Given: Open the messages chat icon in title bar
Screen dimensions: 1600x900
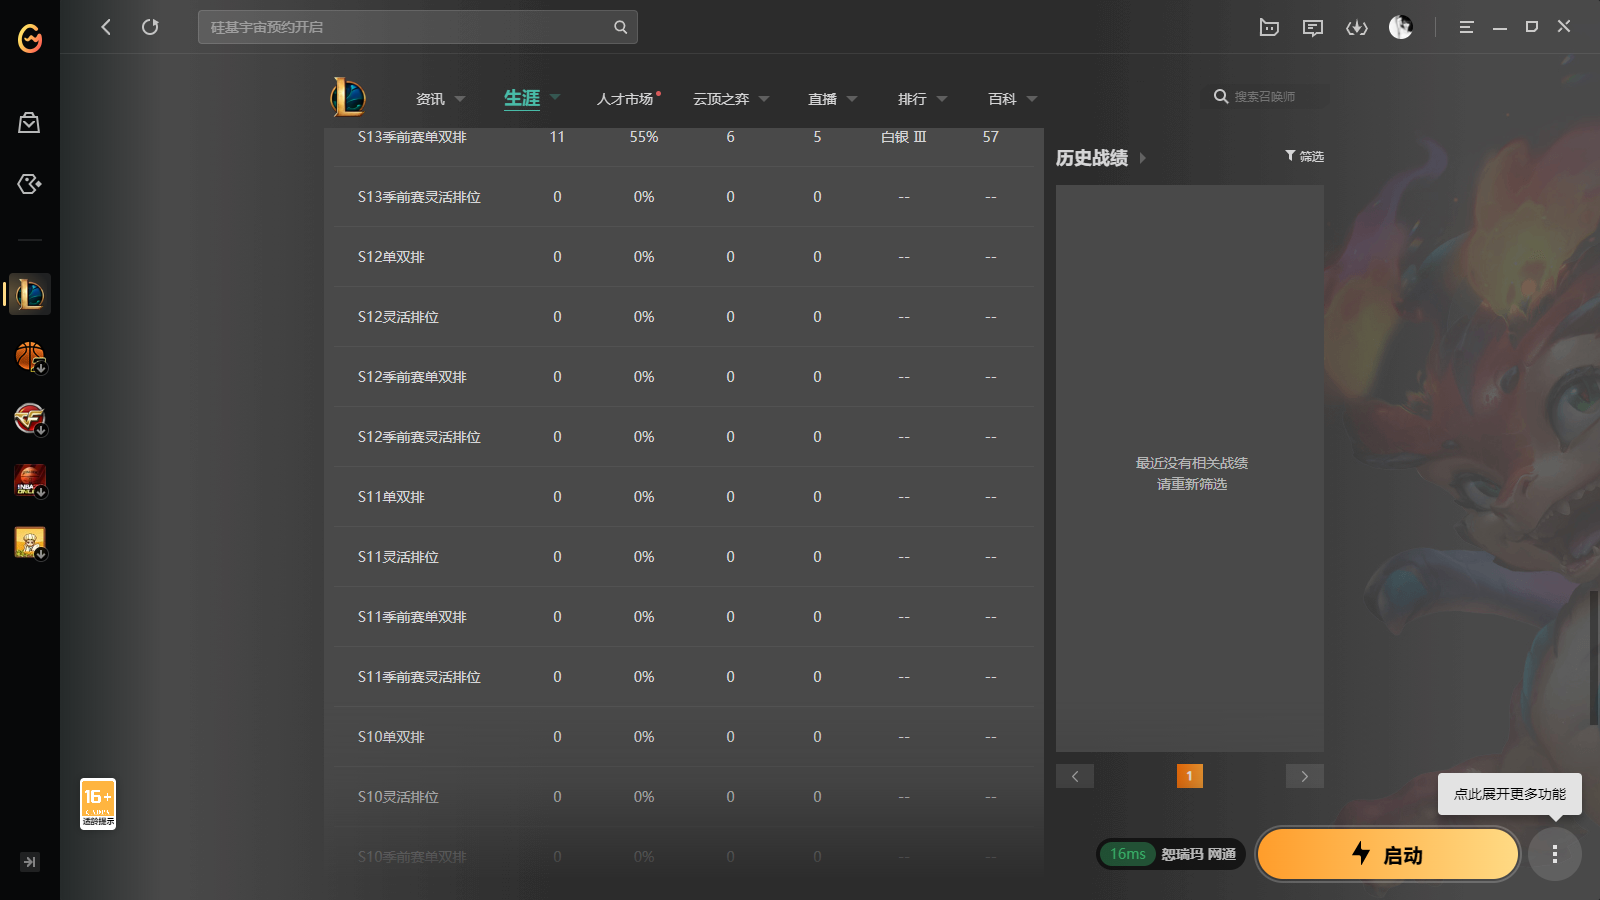Looking at the screenshot, I should point(1313,27).
